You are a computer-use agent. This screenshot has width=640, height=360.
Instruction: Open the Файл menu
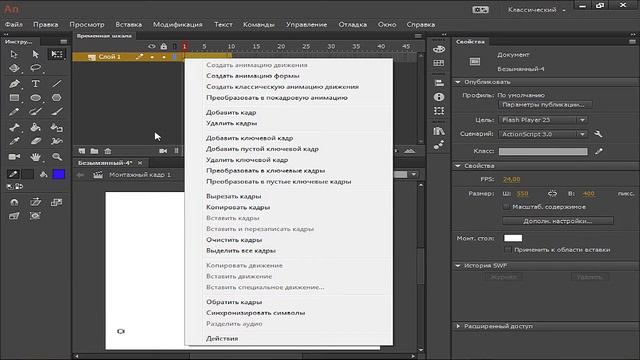pyautogui.click(x=14, y=24)
